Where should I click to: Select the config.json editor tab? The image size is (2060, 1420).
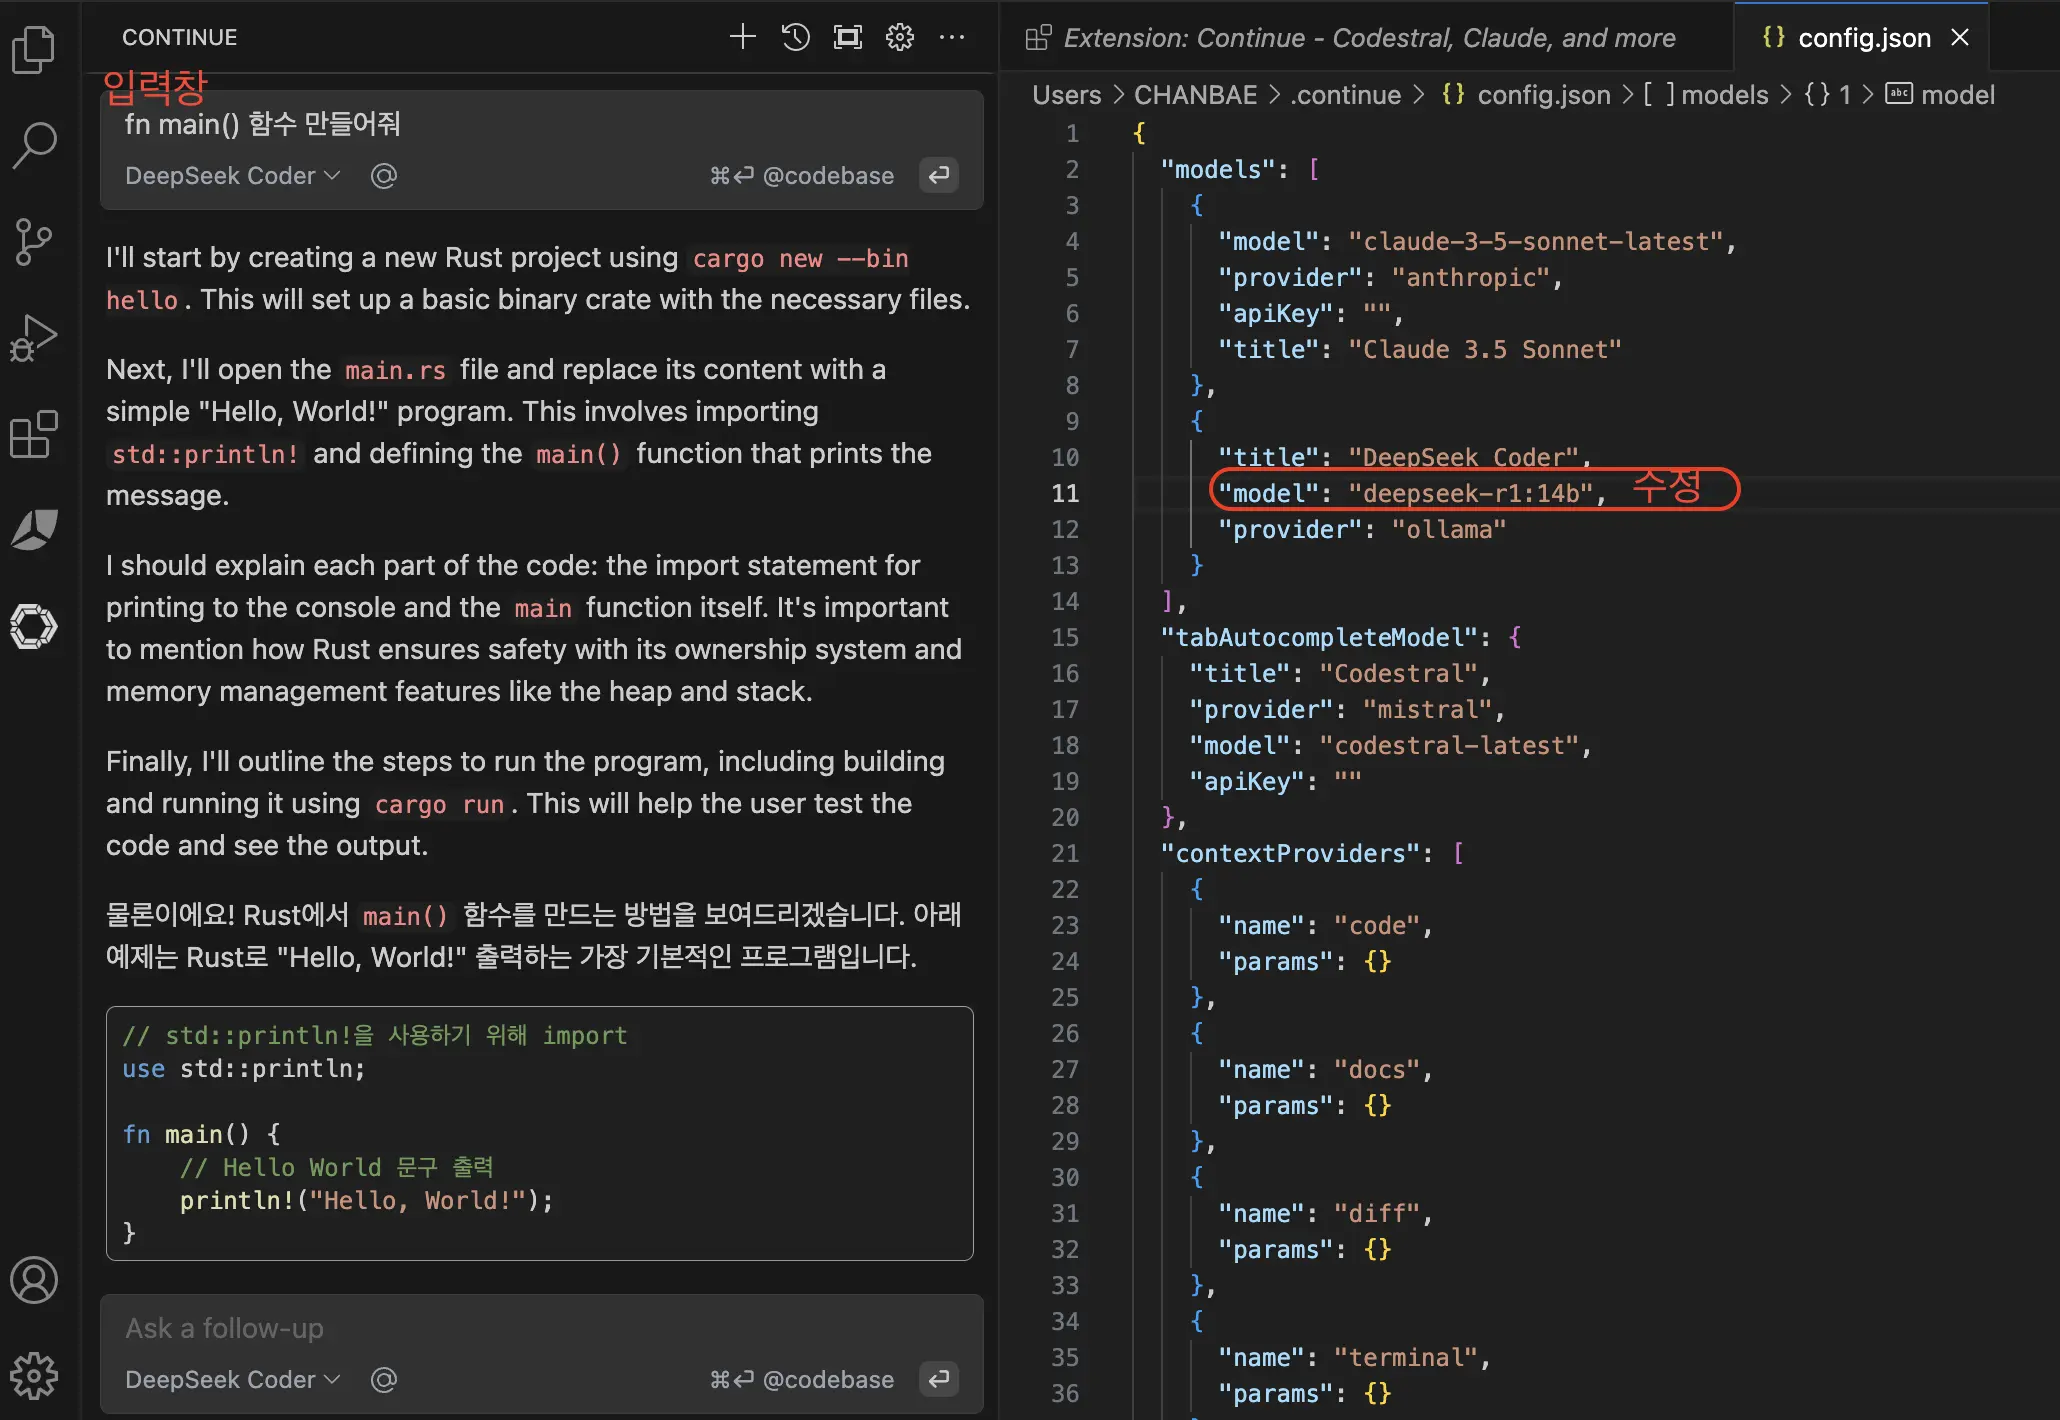[1863, 38]
